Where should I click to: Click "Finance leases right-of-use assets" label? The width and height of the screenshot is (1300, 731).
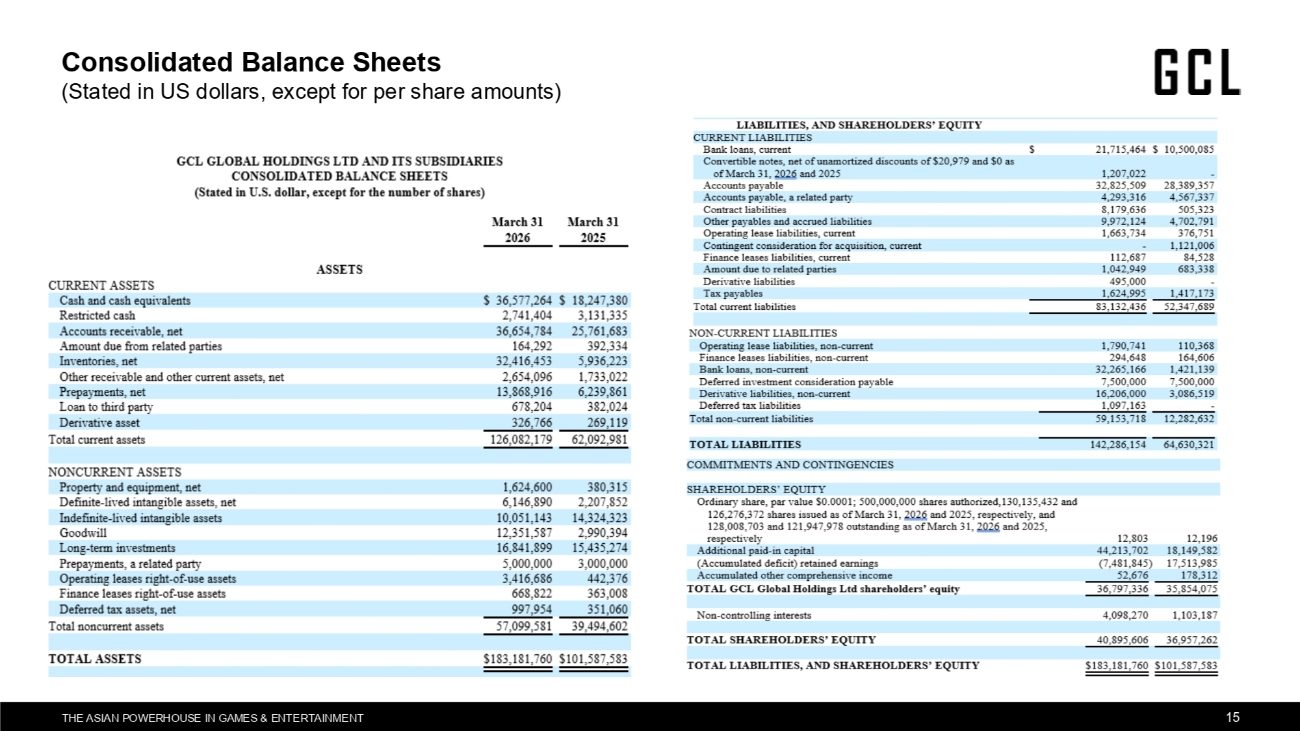pyautogui.click(x=144, y=594)
